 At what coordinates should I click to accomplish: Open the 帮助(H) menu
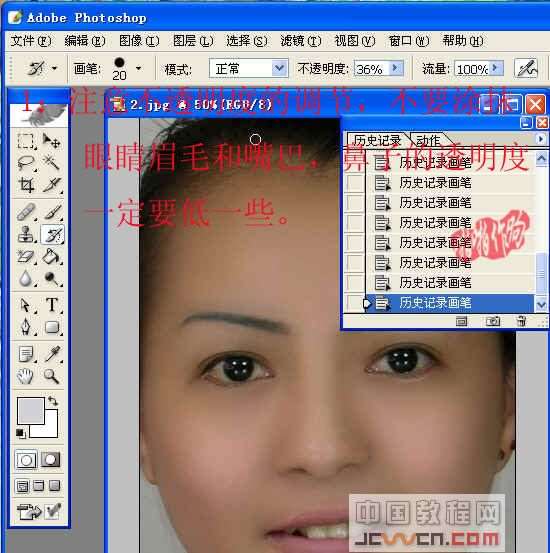coord(463,41)
